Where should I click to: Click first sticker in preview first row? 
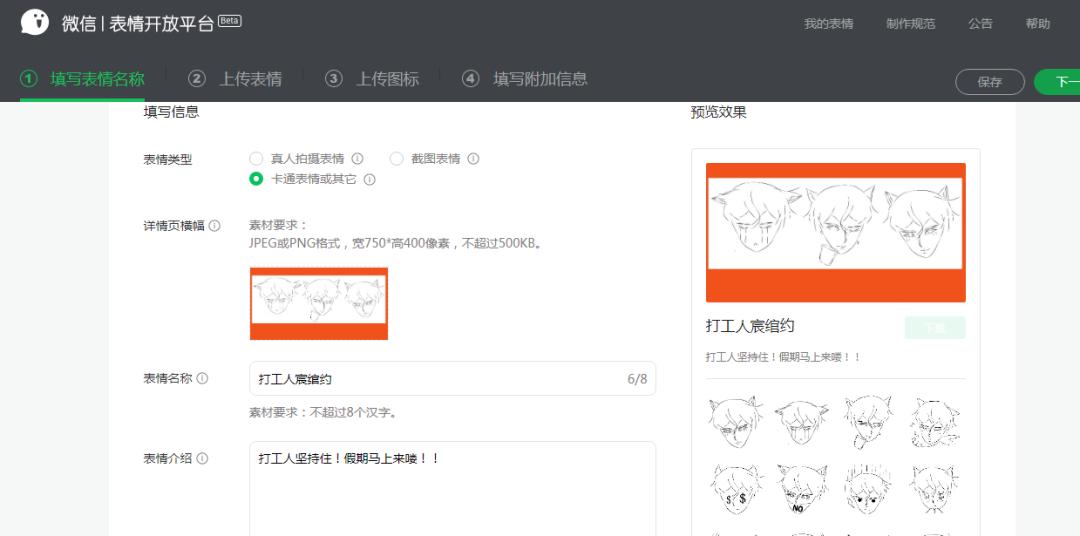736,421
